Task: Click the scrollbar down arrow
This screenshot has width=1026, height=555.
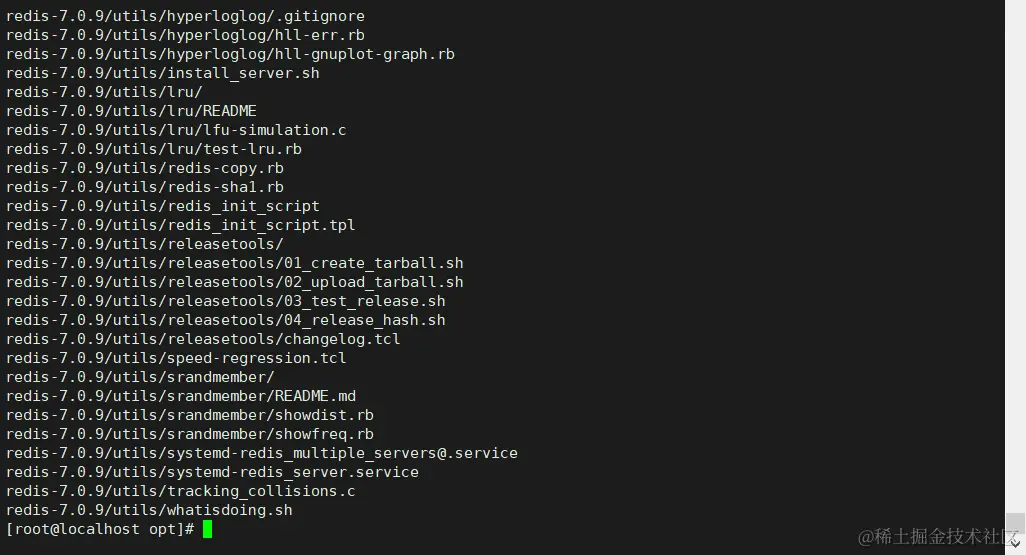Action: (1014, 545)
